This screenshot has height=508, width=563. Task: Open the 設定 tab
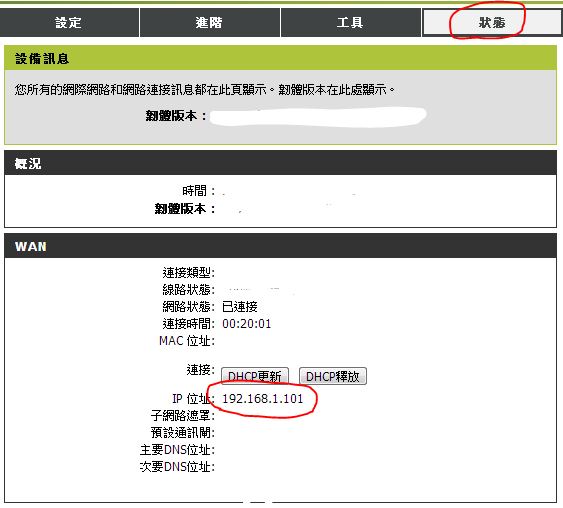pyautogui.click(x=69, y=23)
